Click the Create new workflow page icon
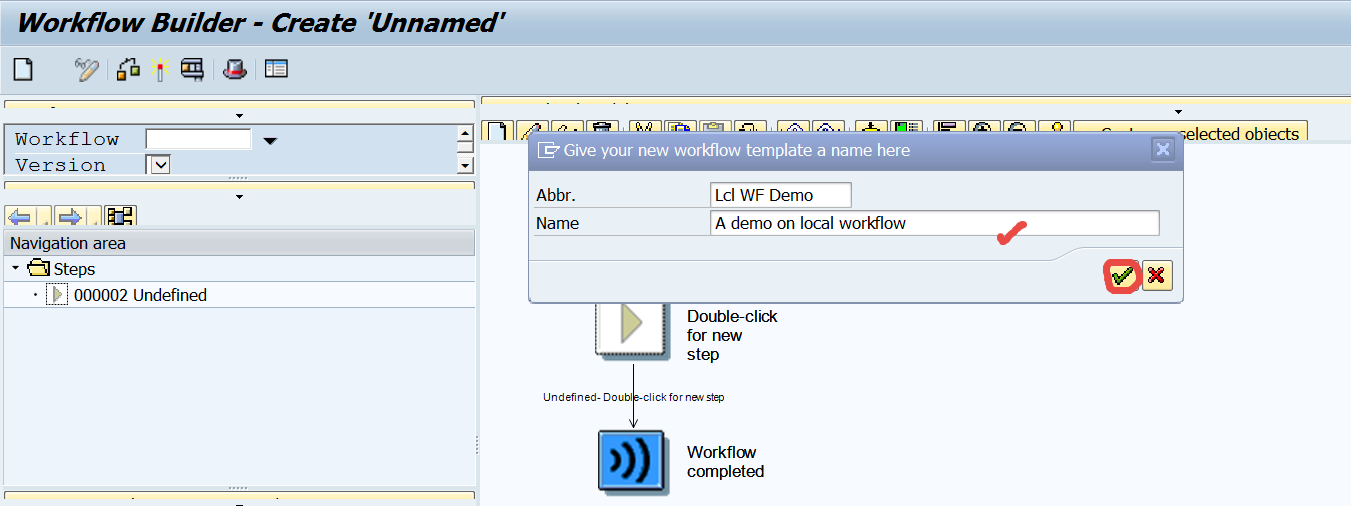This screenshot has width=1351, height=506. (x=22, y=69)
